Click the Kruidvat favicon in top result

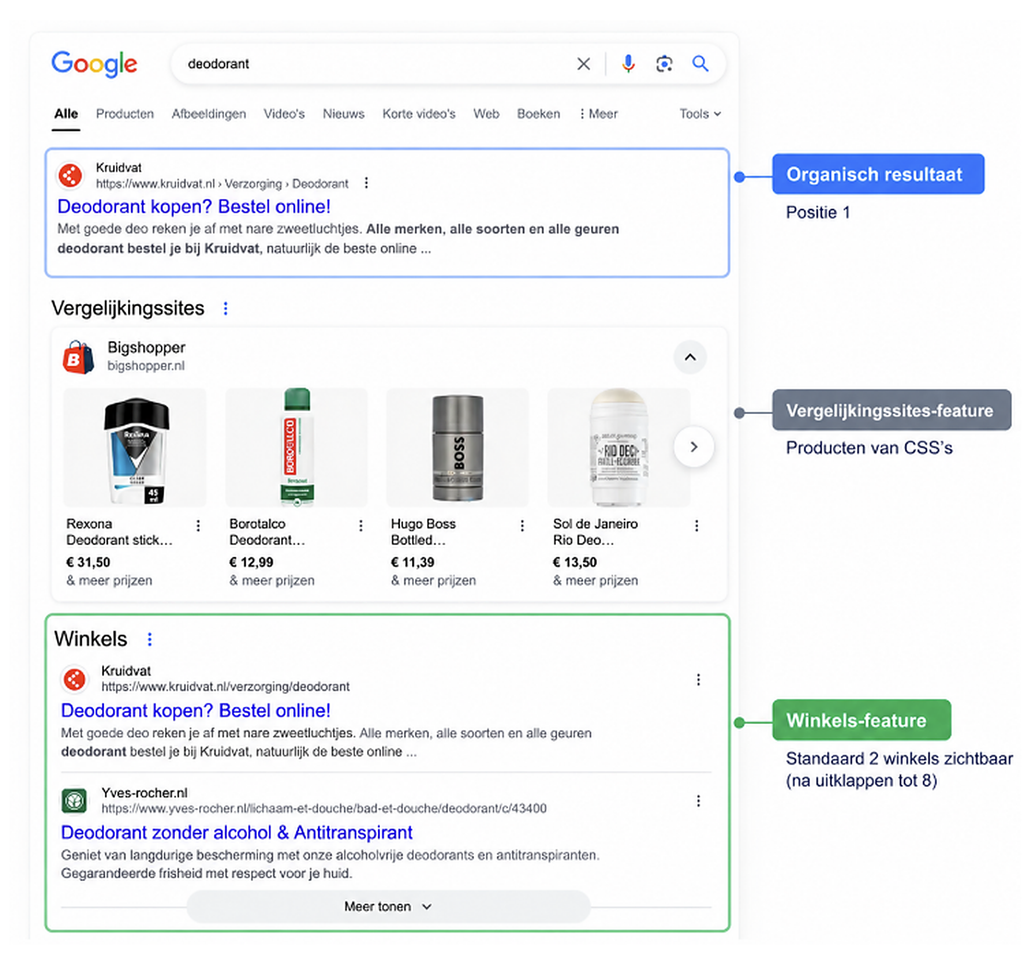click(71, 176)
